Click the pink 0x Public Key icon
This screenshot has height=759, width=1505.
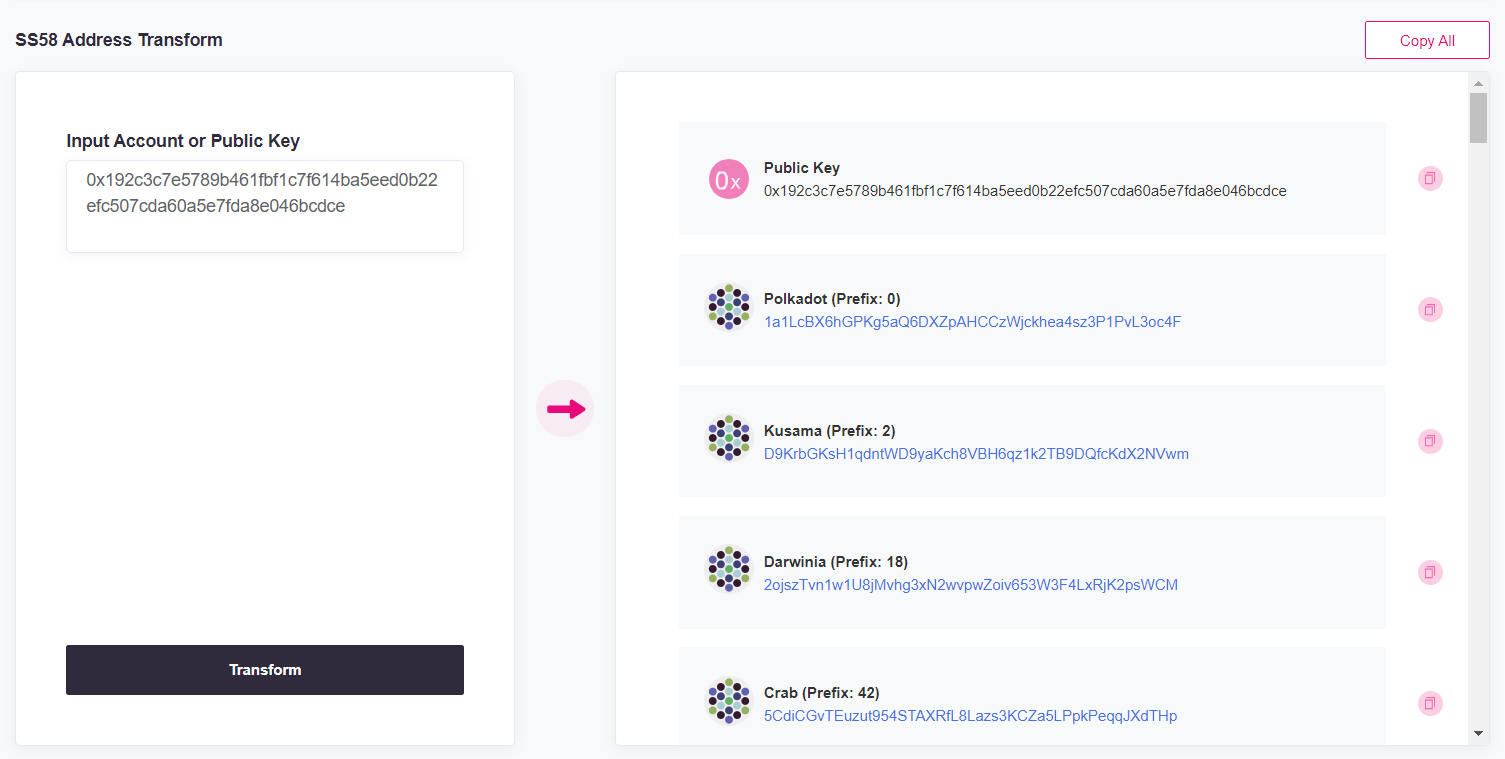pos(729,180)
